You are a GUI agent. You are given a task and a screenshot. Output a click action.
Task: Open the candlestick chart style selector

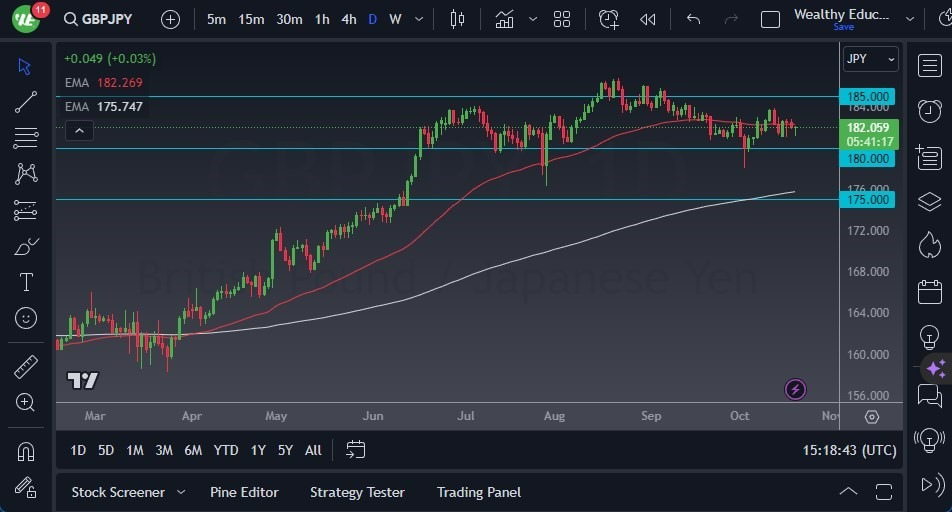point(457,19)
